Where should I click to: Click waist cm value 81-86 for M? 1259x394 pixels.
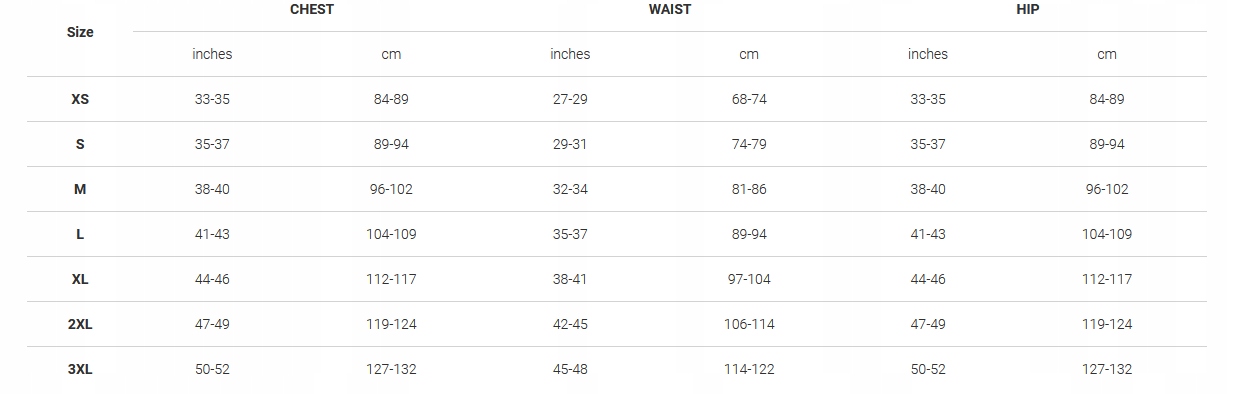click(749, 190)
